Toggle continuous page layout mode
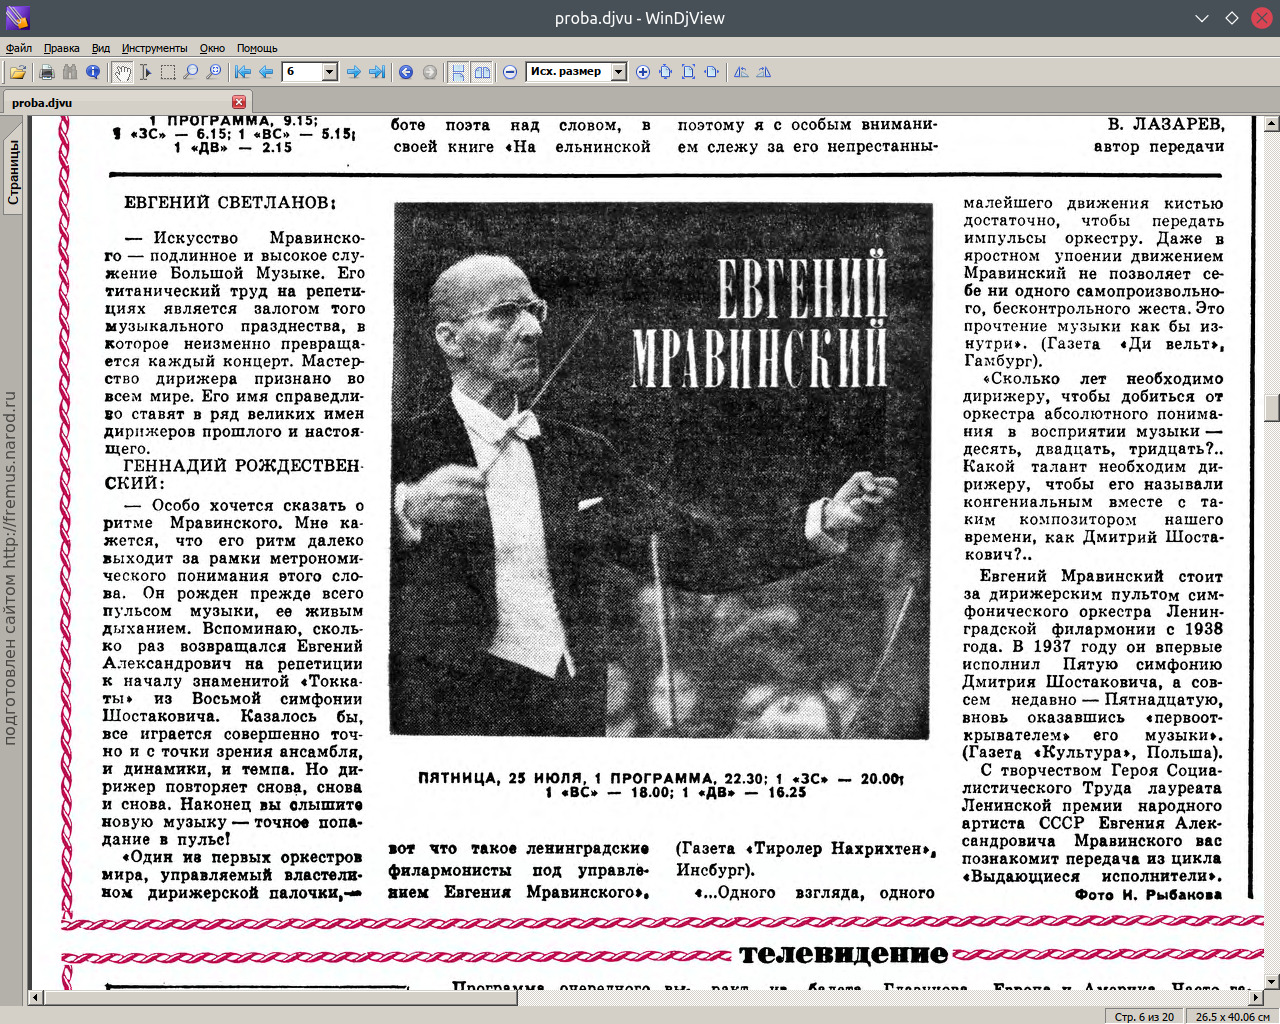 [x=458, y=72]
